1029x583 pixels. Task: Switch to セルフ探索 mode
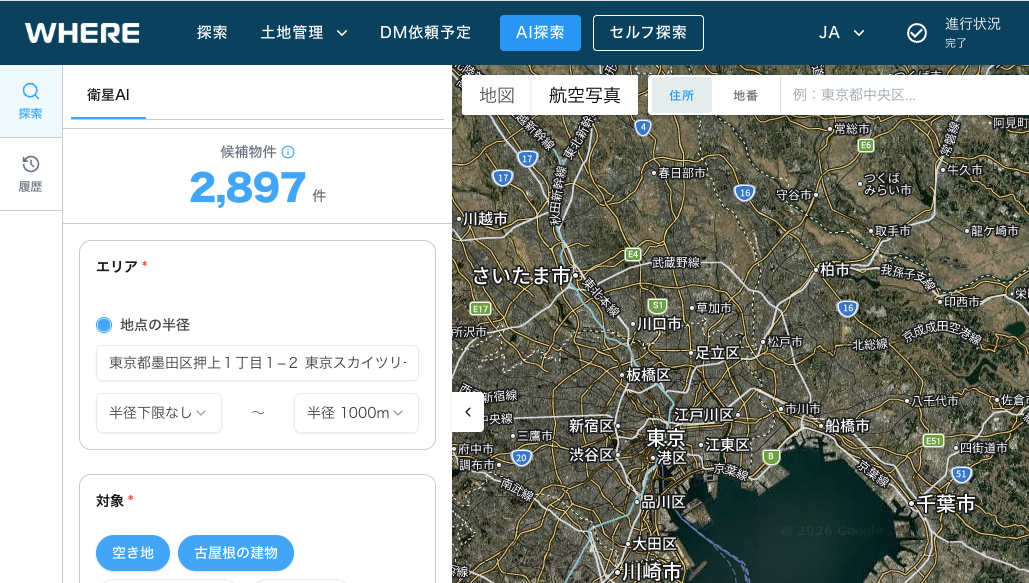pyautogui.click(x=648, y=33)
